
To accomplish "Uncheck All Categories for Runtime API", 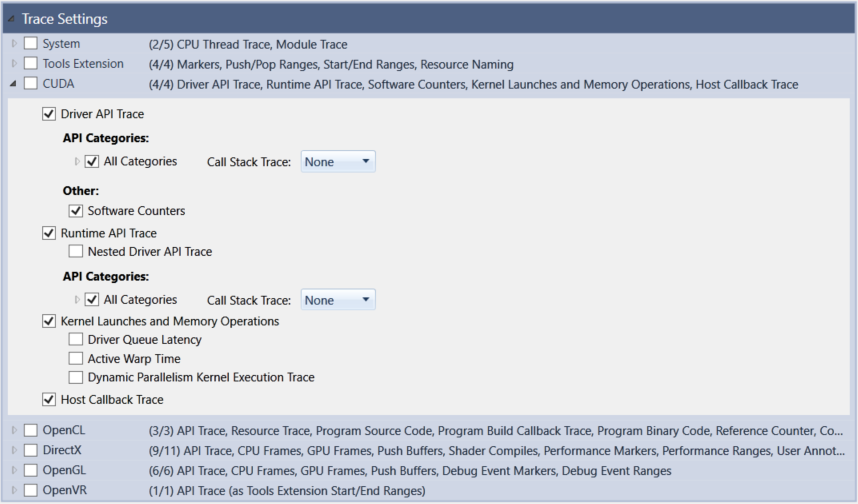I will [92, 300].
